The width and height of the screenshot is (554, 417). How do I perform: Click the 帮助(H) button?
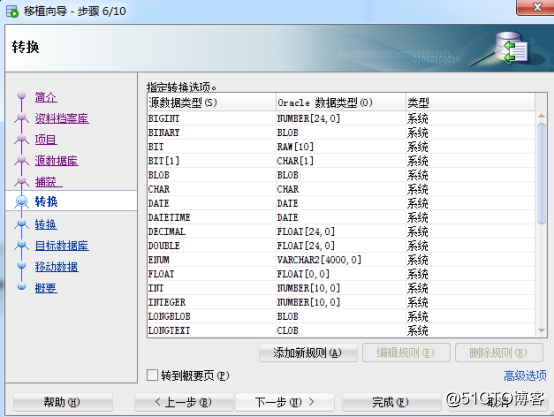[x=63, y=402]
